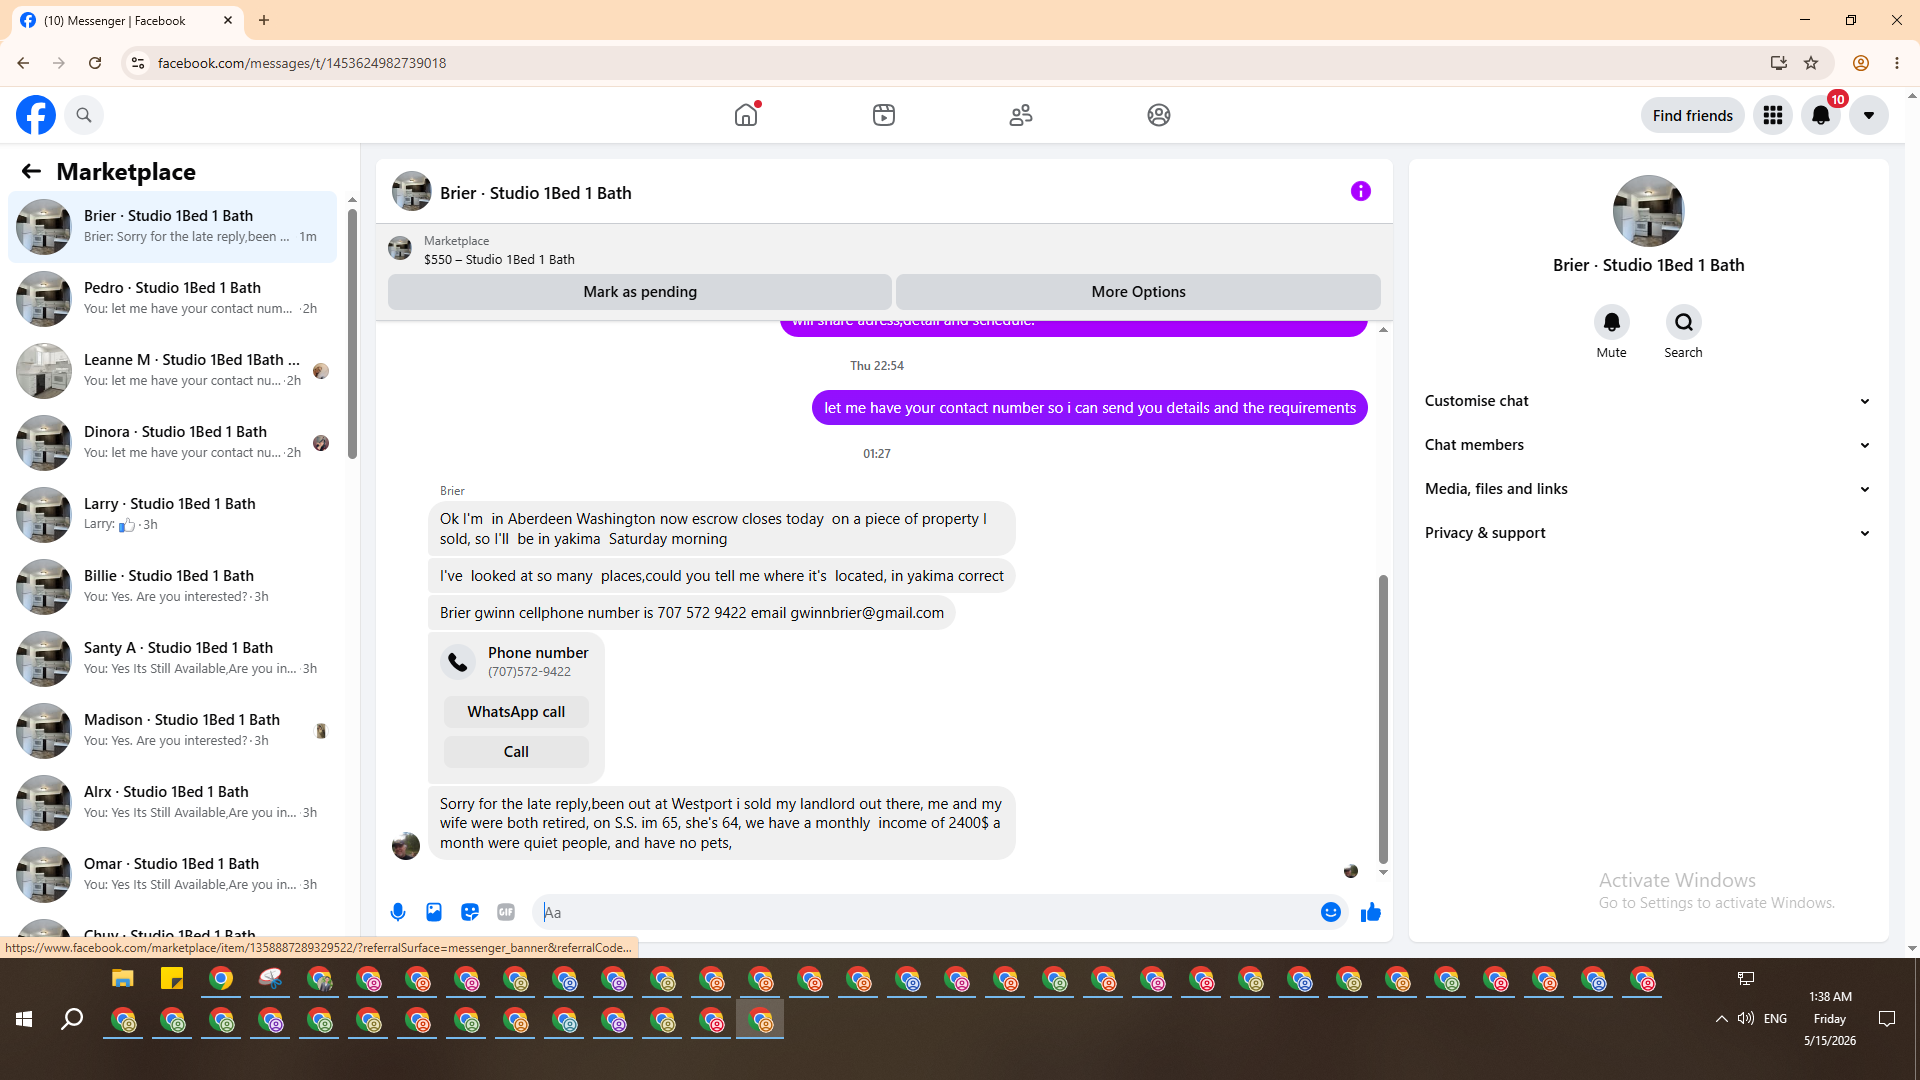Screen dimensions: 1920x1080
Task: Open a new browser tab
Action: [264, 20]
